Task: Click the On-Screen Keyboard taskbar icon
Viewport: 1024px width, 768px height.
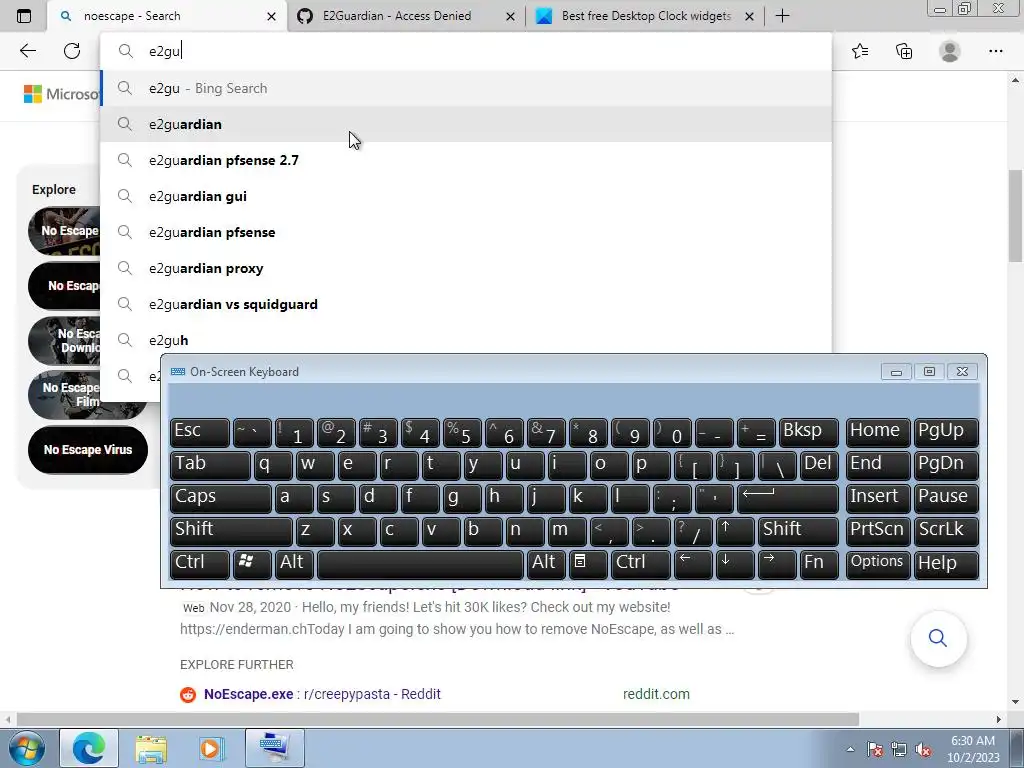Action: click(274, 748)
